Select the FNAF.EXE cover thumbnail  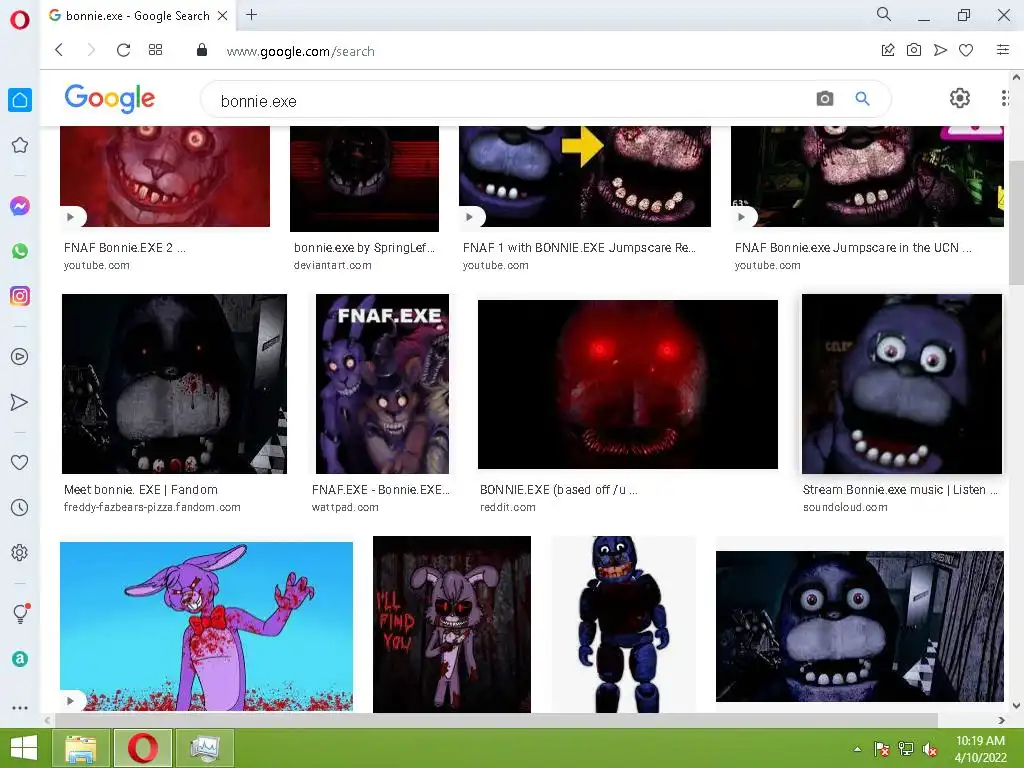click(382, 384)
